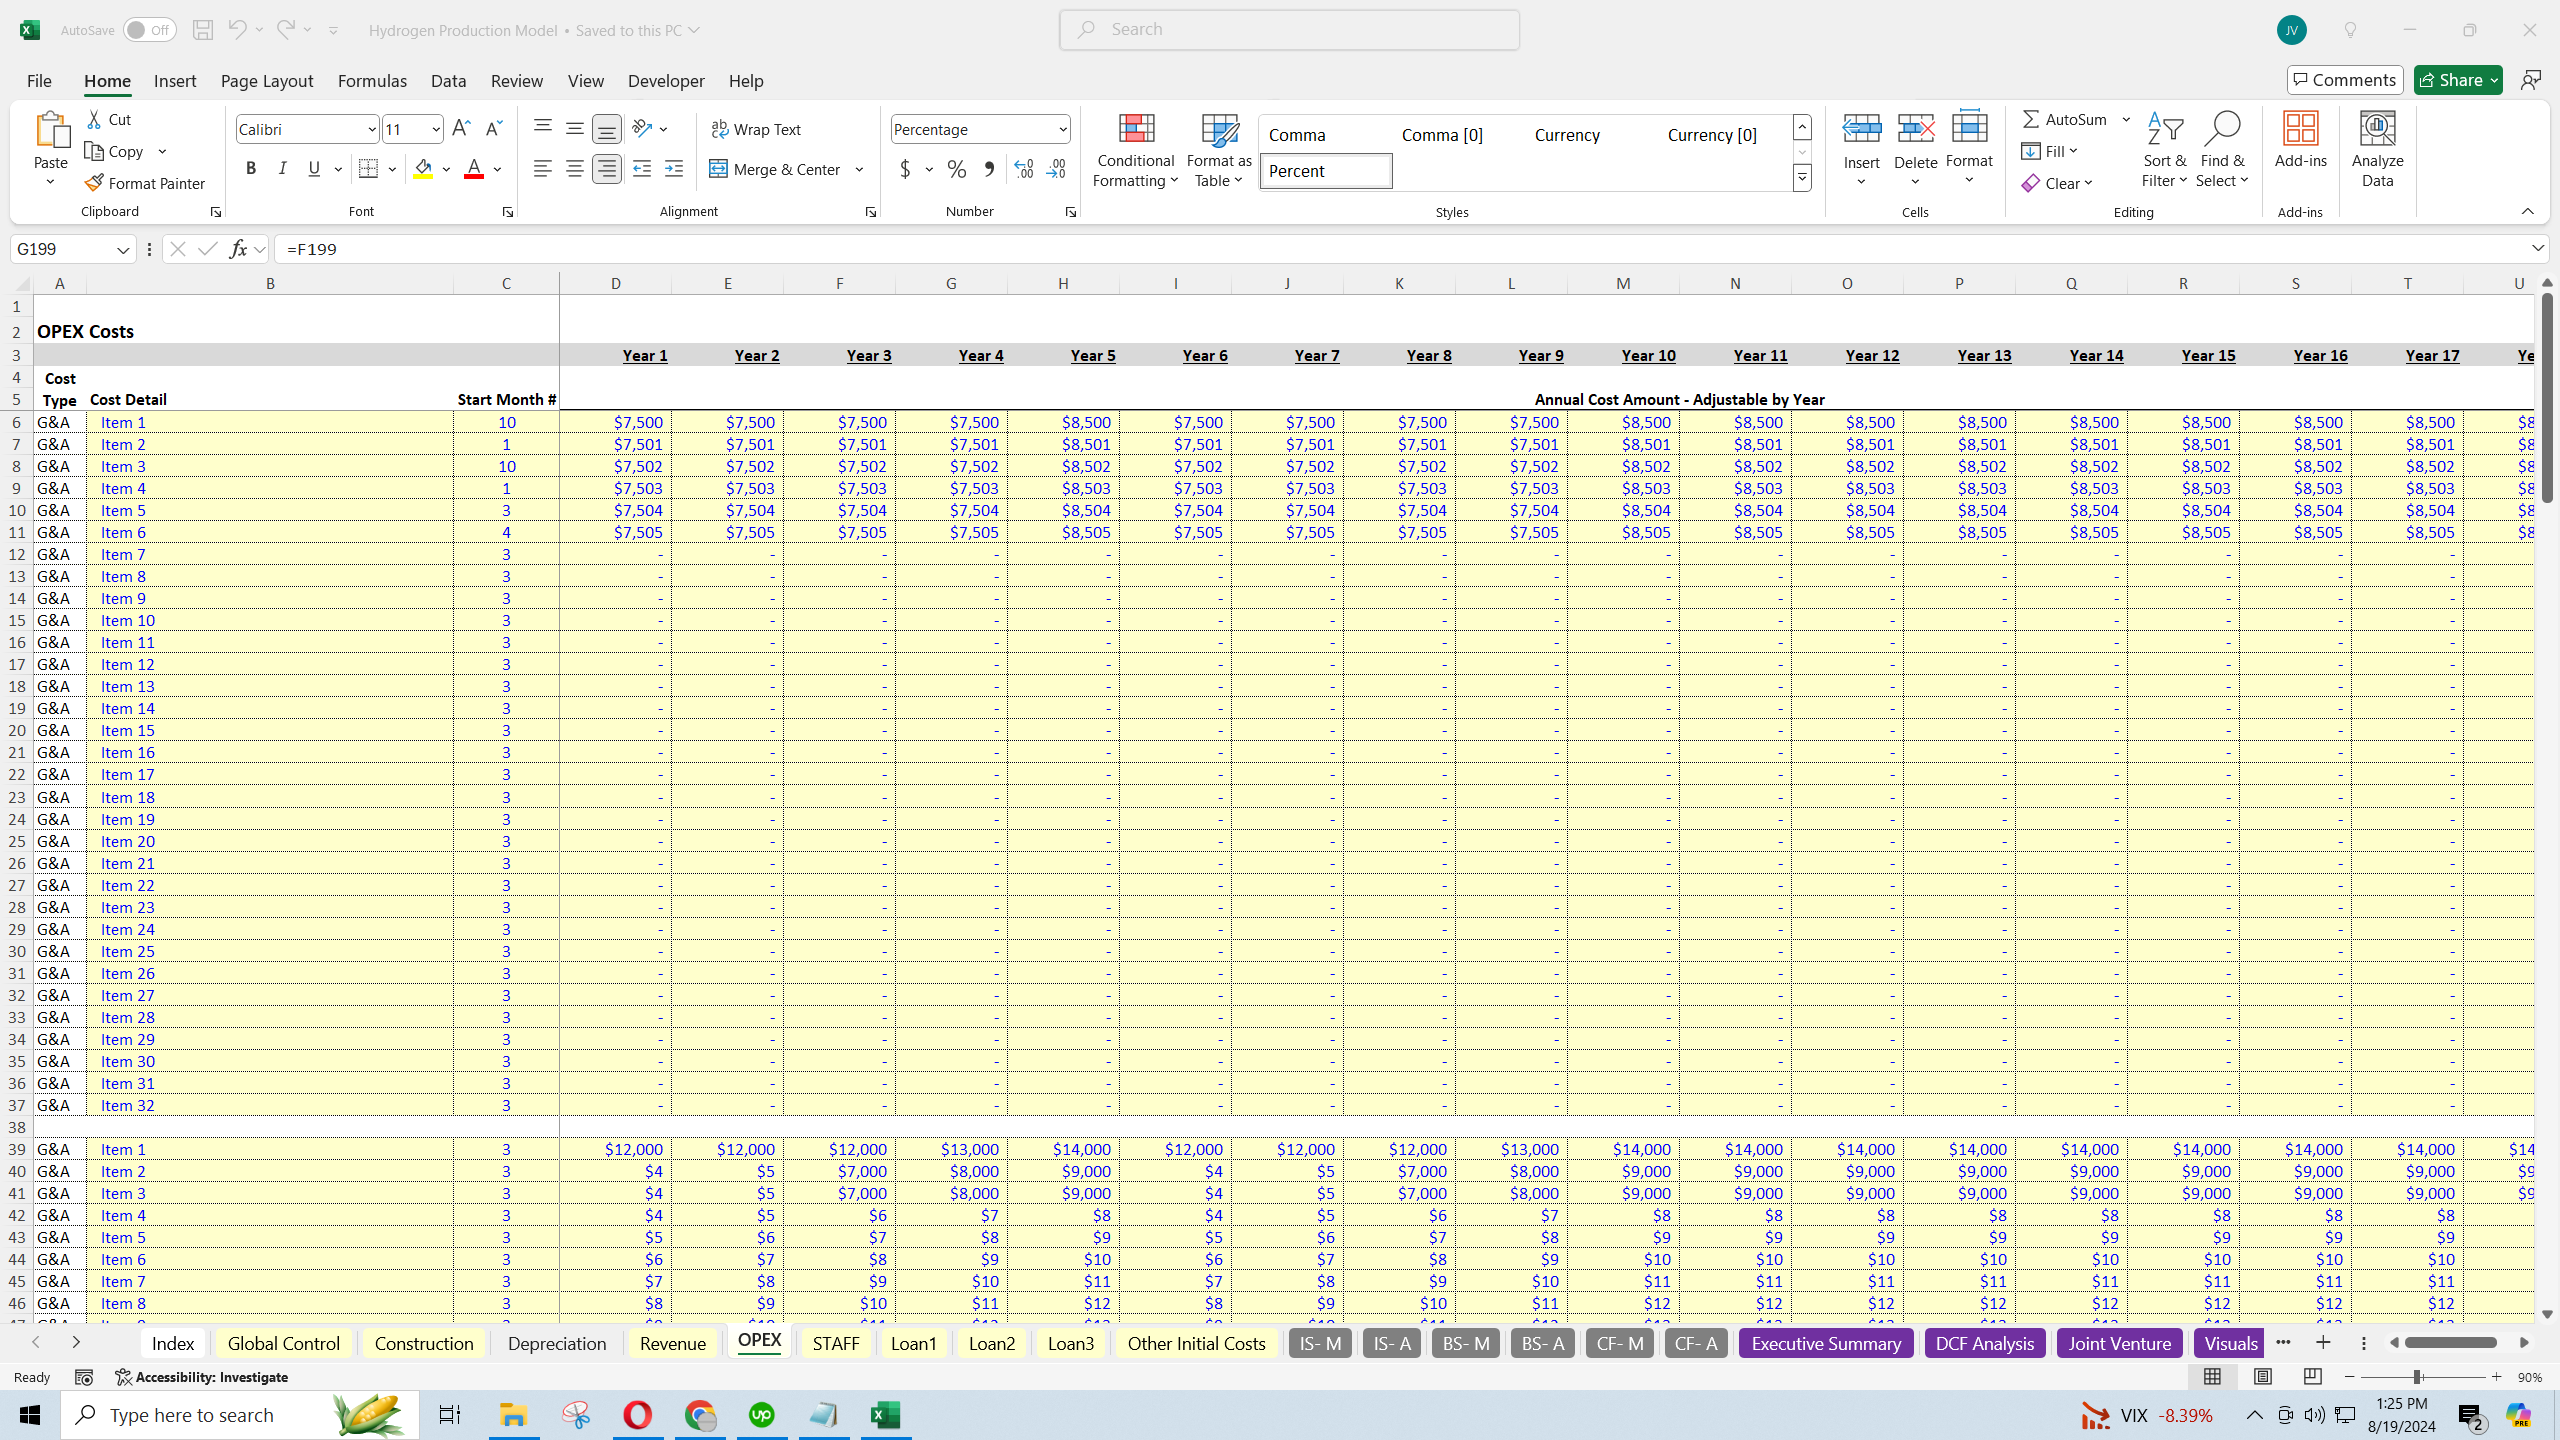
Task: Click the Save disk icon
Action: pyautogui.click(x=202, y=30)
